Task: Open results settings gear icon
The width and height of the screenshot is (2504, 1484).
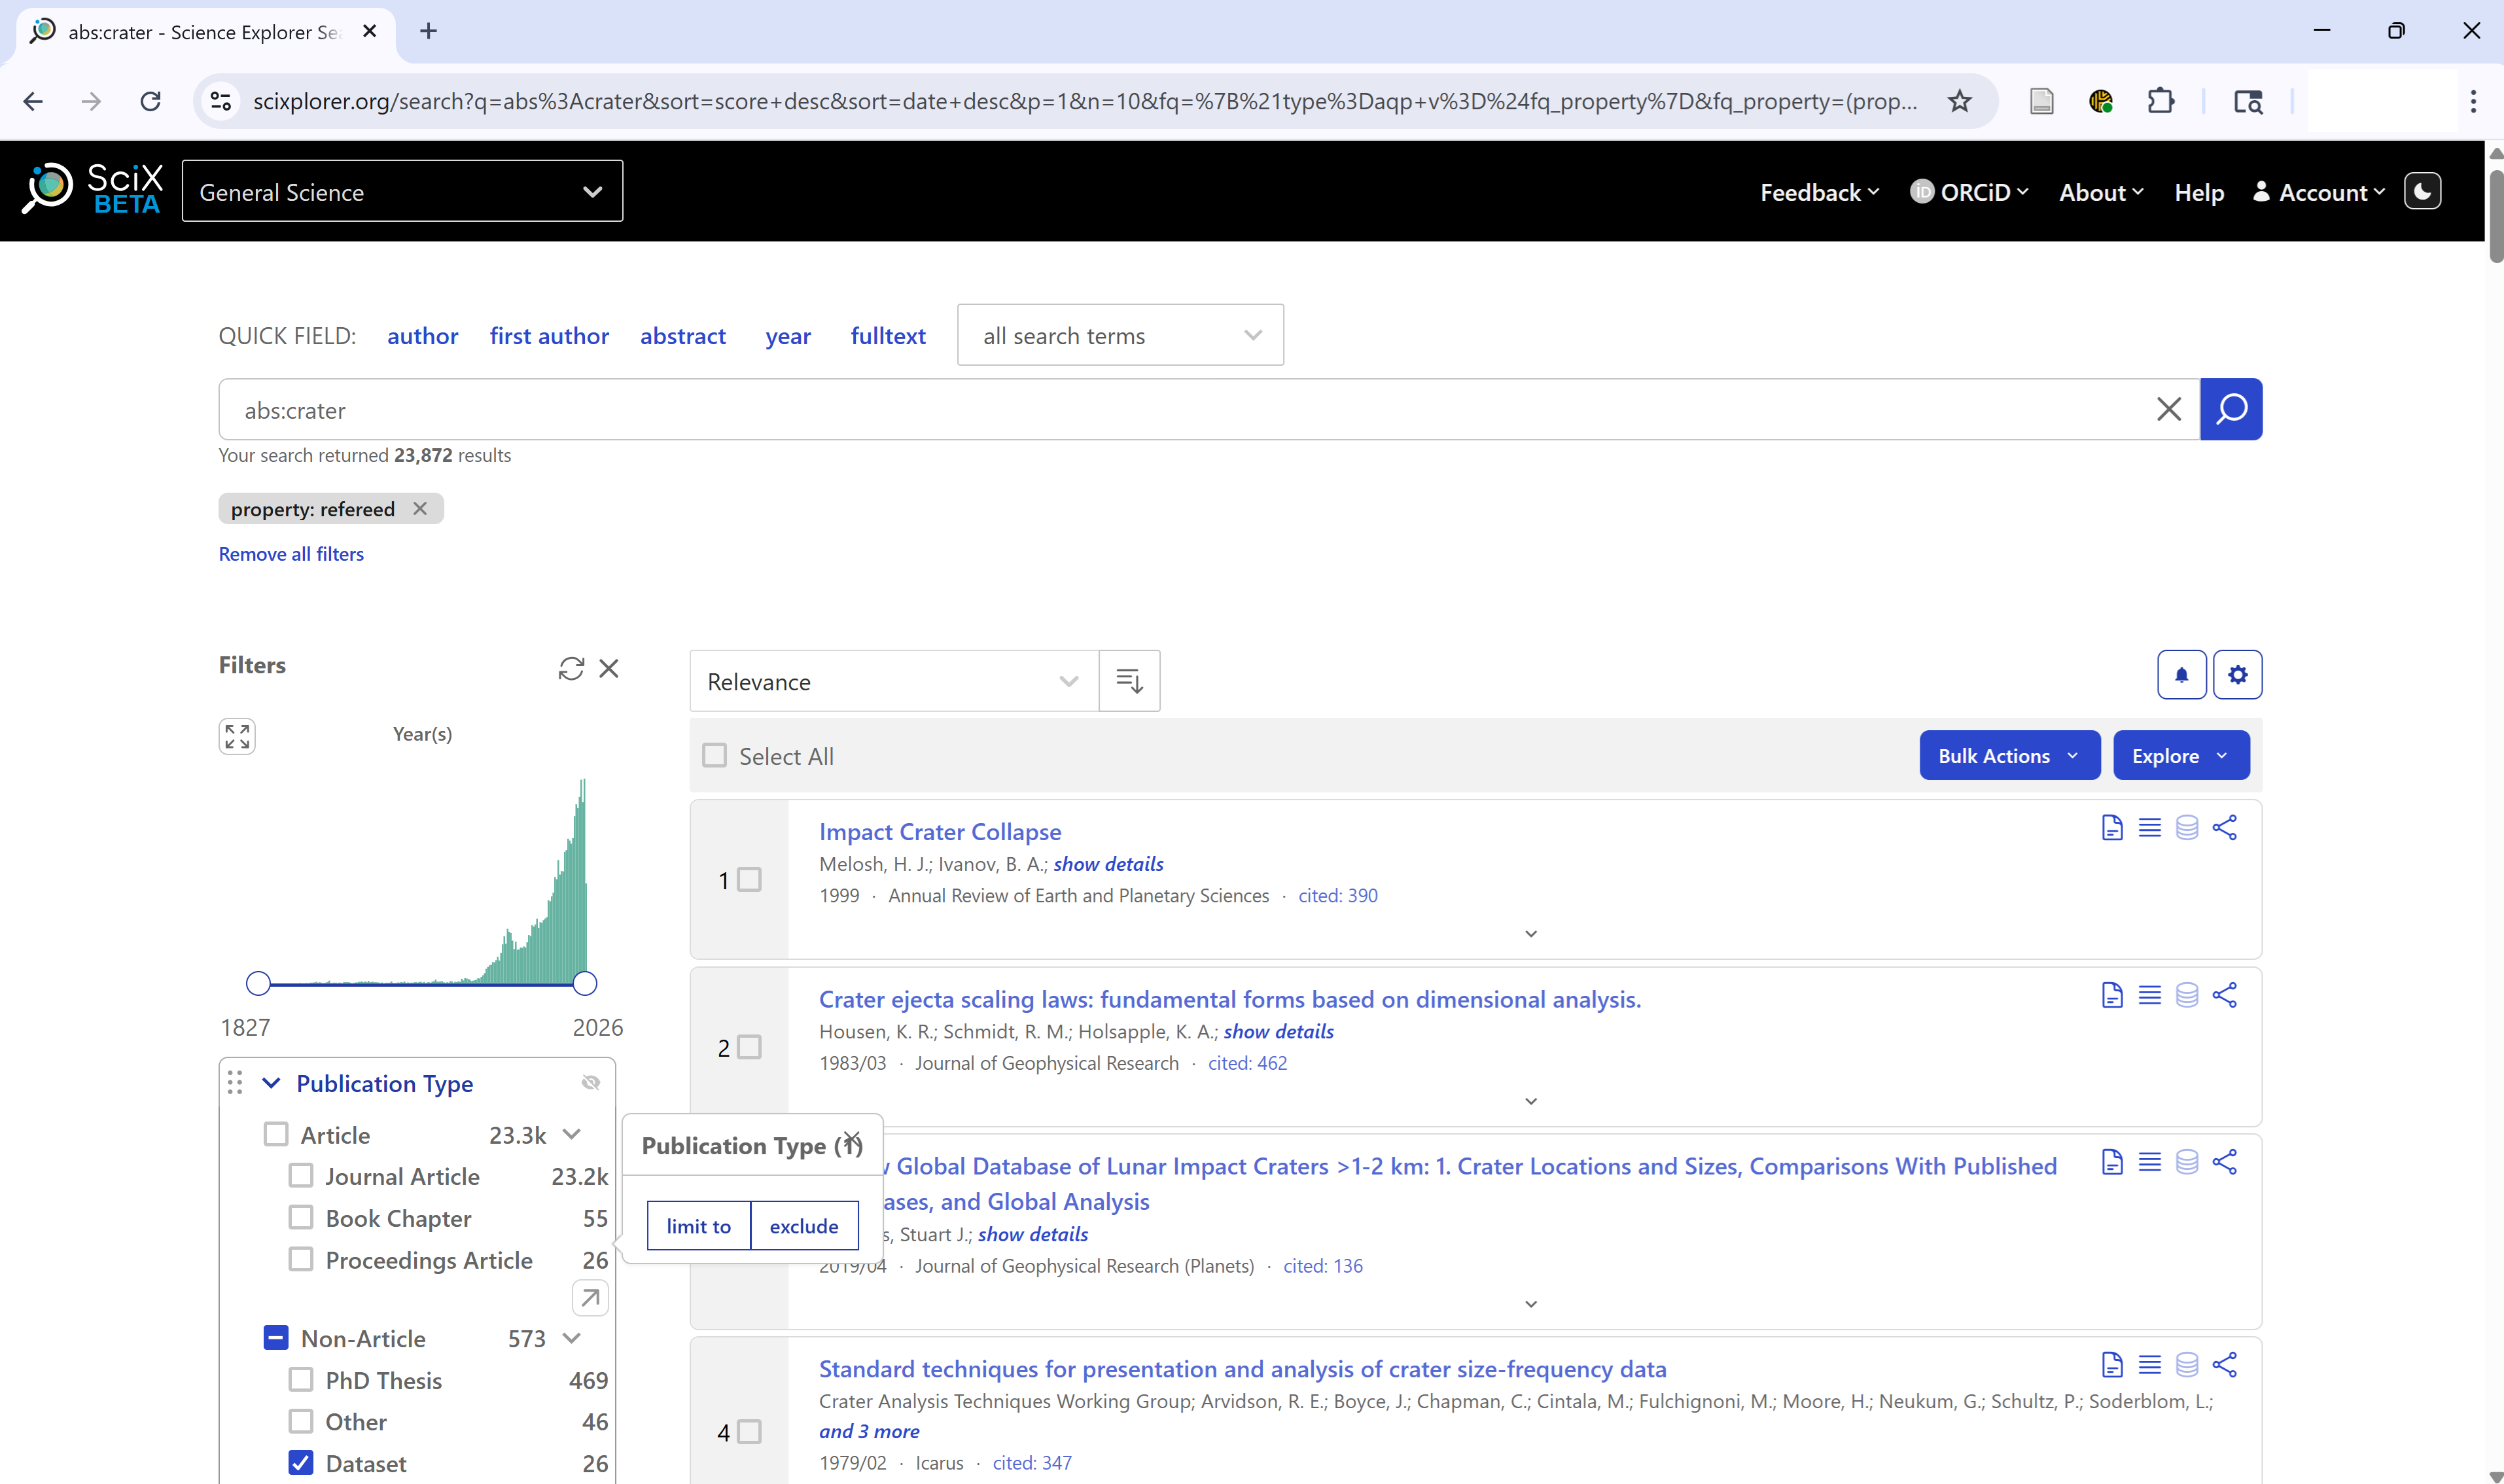Action: pyautogui.click(x=2237, y=675)
